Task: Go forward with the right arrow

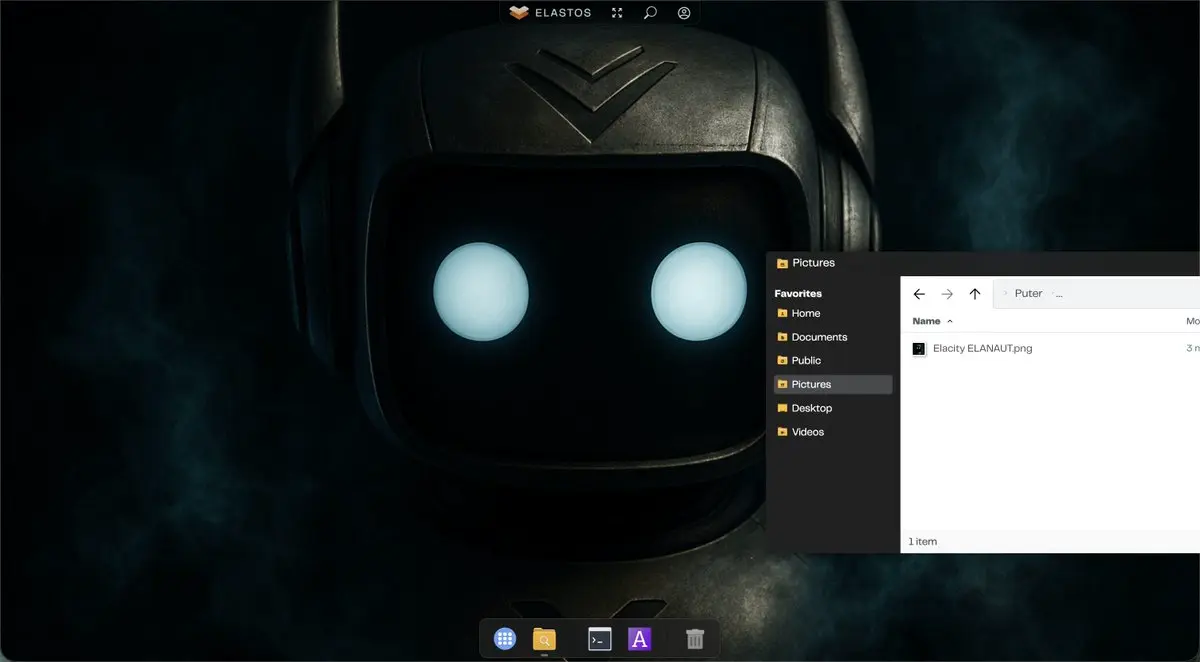Action: [x=947, y=294]
